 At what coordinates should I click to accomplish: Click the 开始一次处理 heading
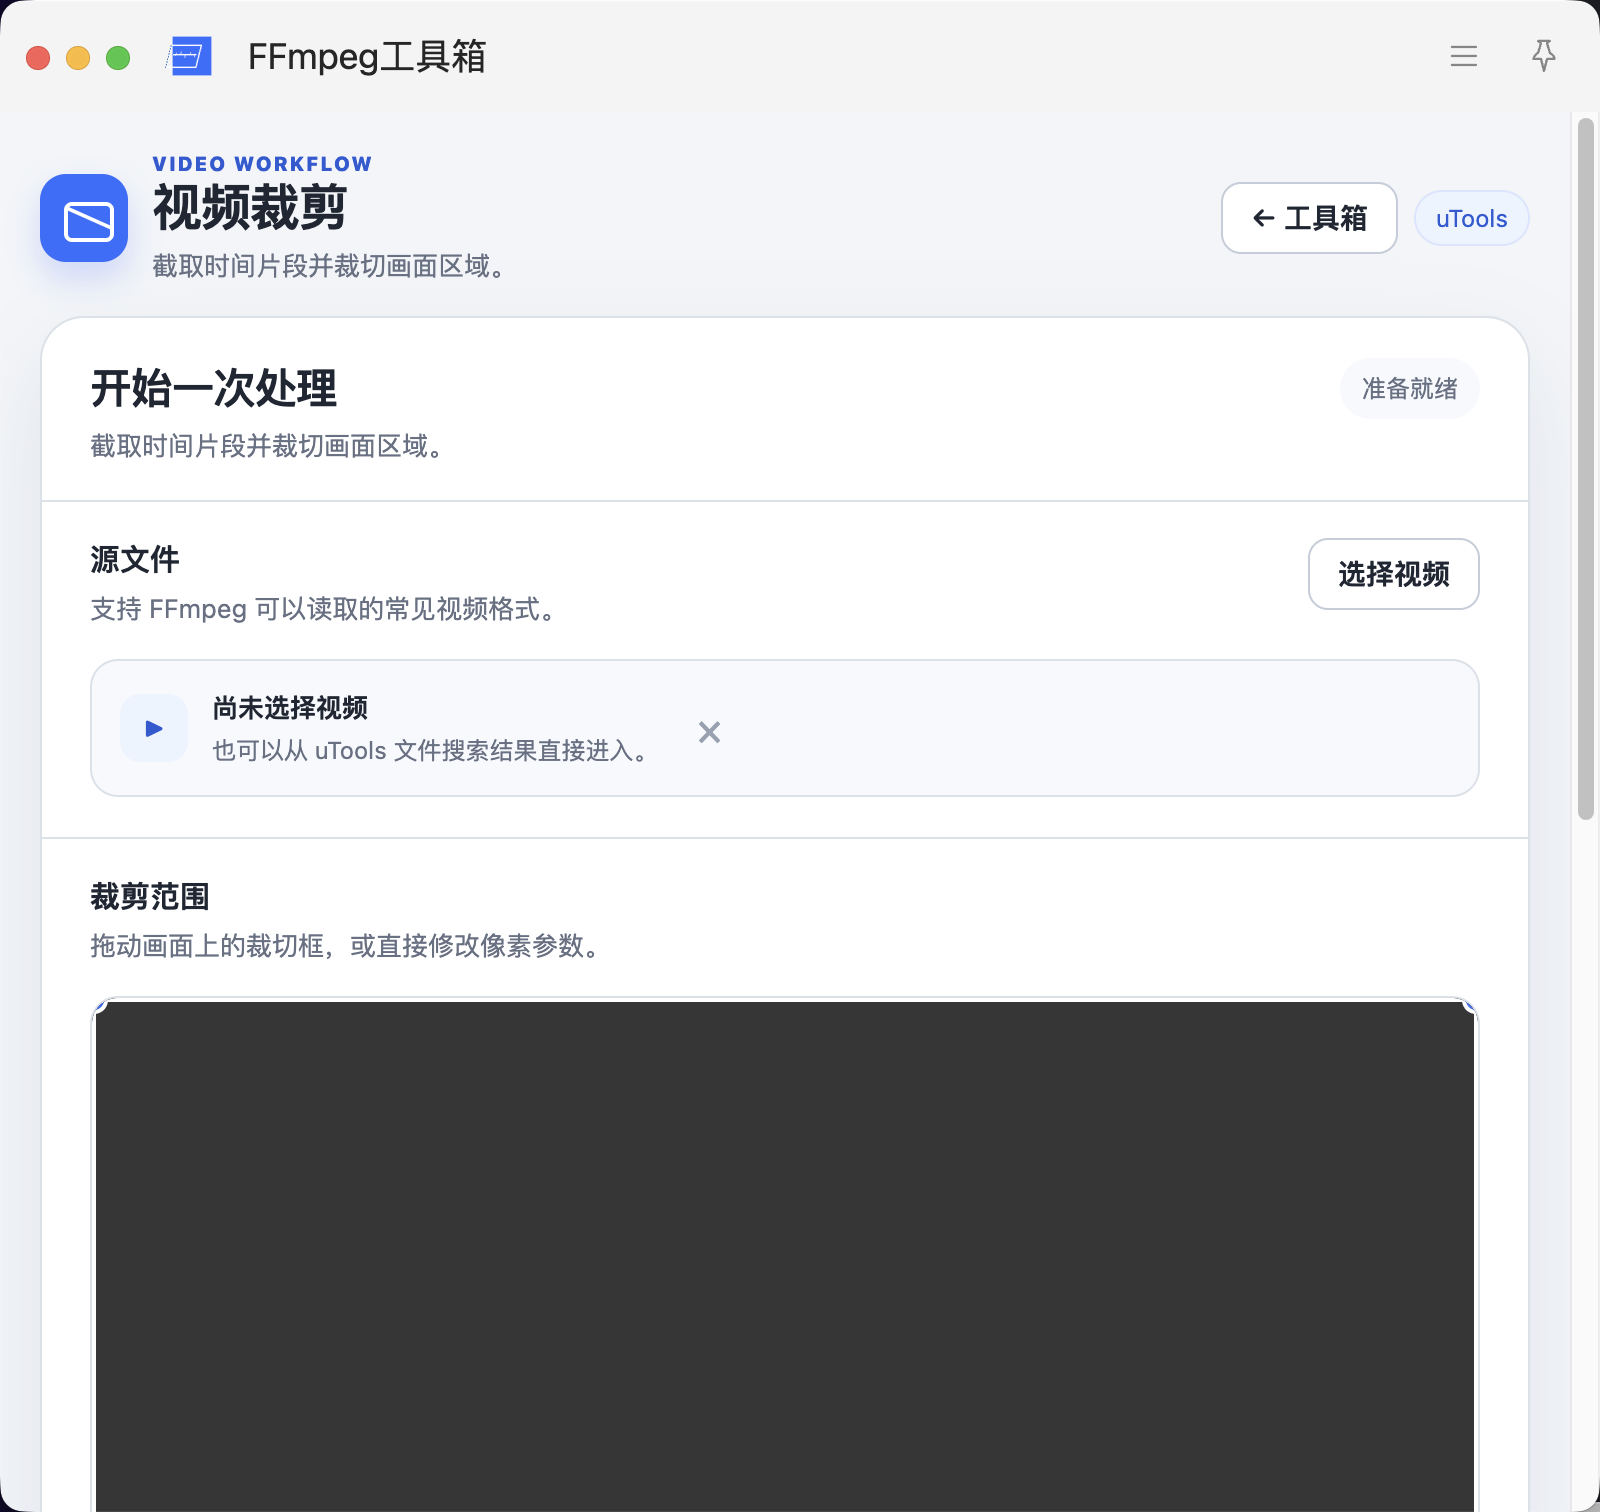click(214, 388)
